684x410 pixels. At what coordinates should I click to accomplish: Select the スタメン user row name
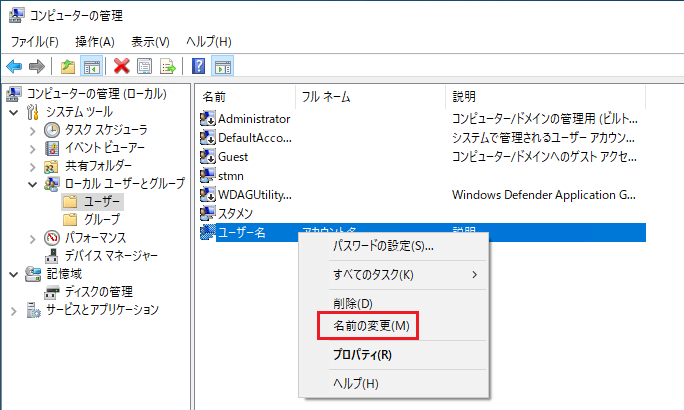pos(235,214)
